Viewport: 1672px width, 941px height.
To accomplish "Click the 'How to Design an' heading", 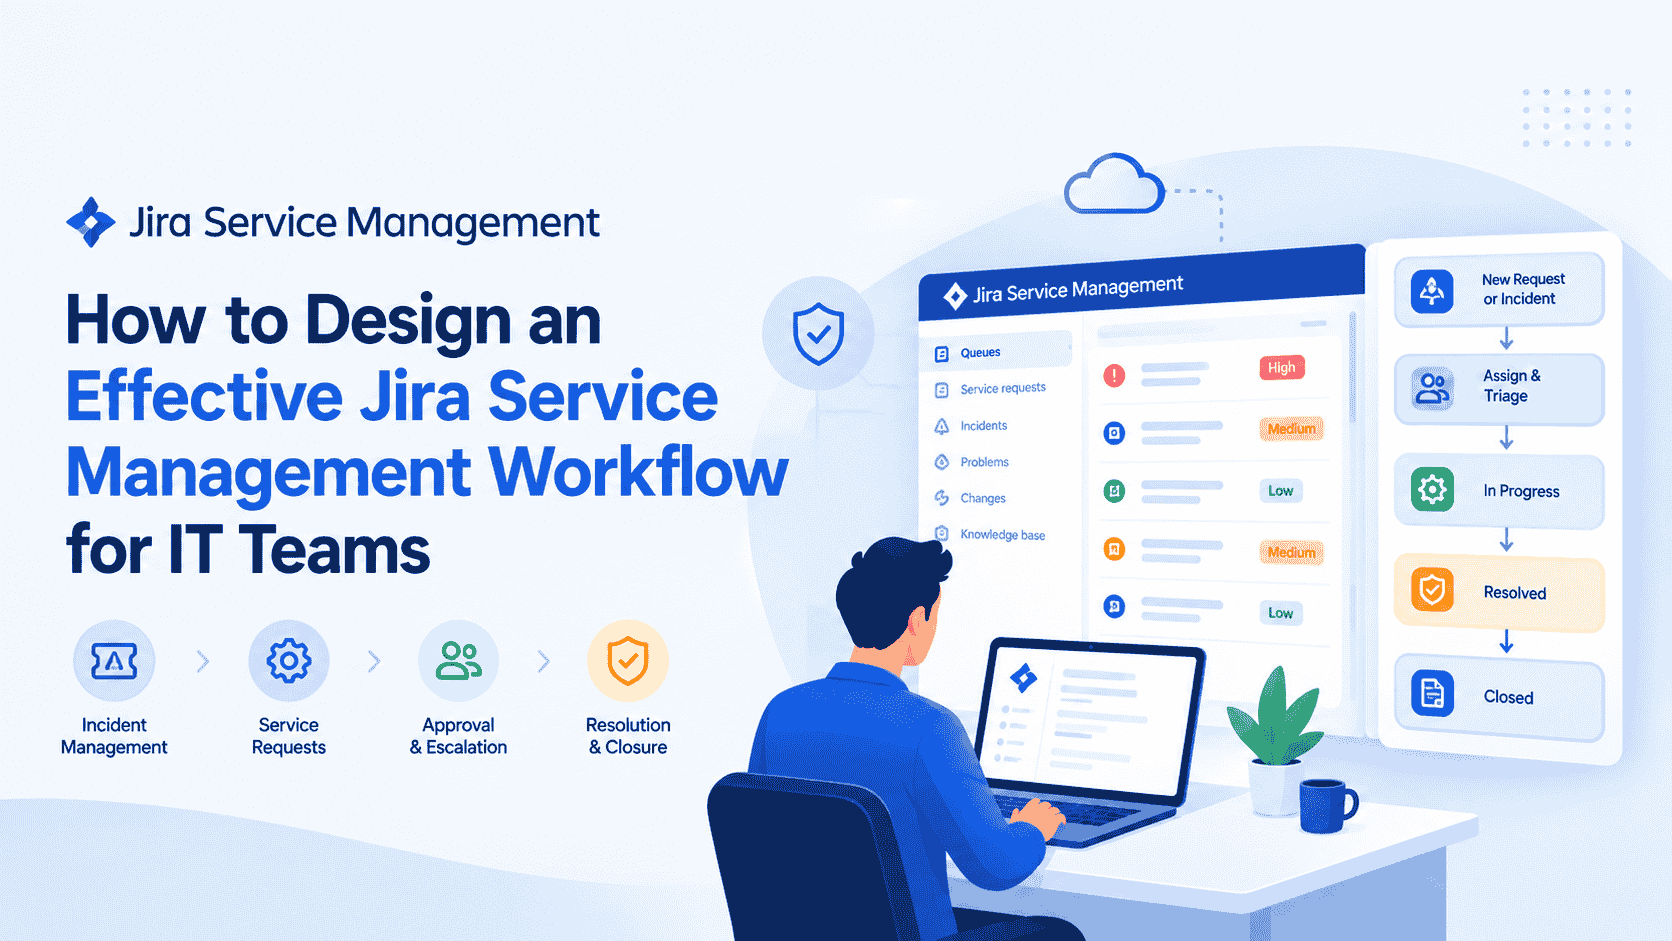I will (334, 320).
